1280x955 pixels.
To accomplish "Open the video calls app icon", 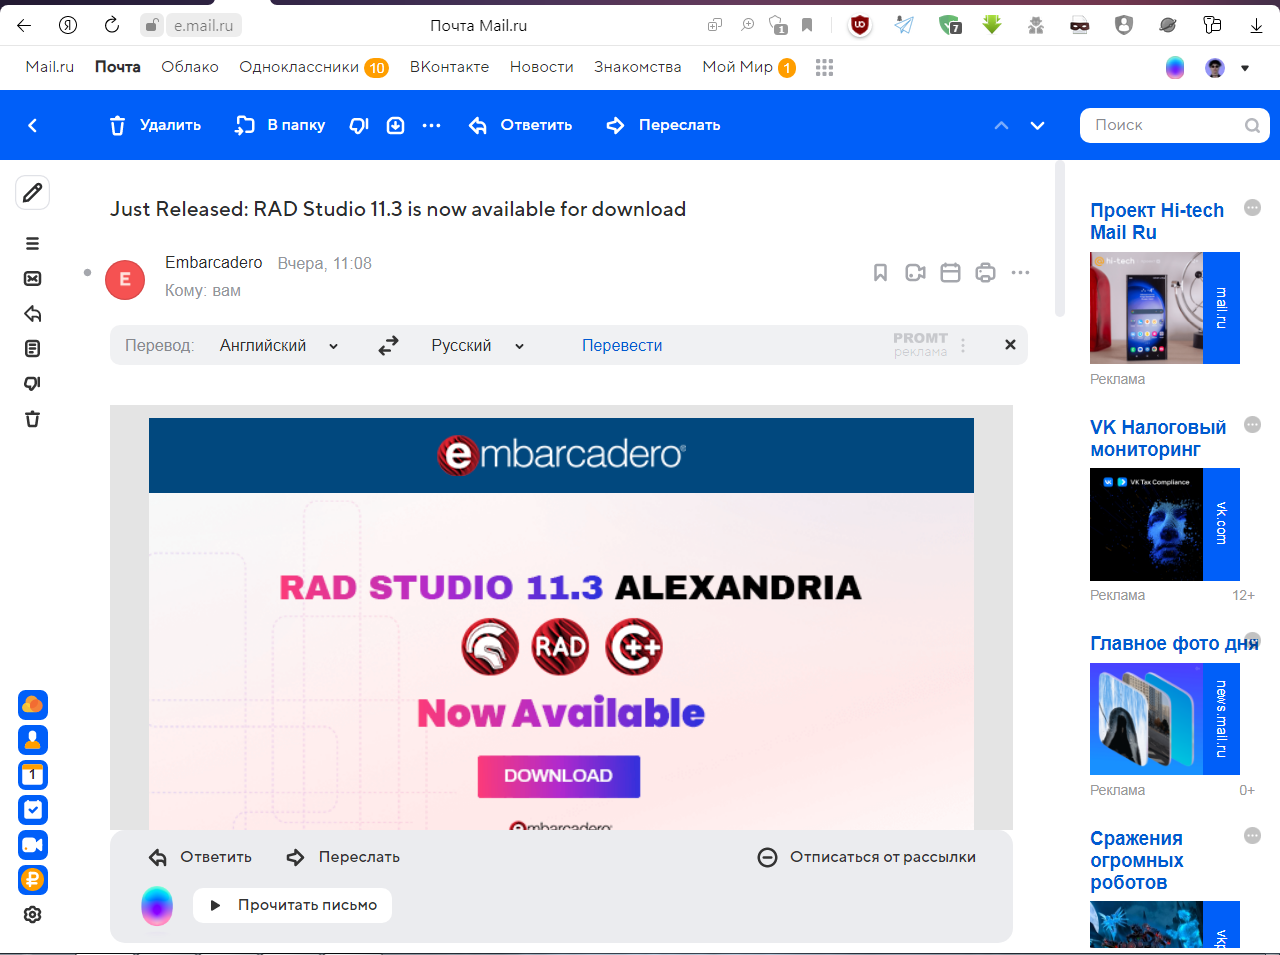I will coord(33,845).
